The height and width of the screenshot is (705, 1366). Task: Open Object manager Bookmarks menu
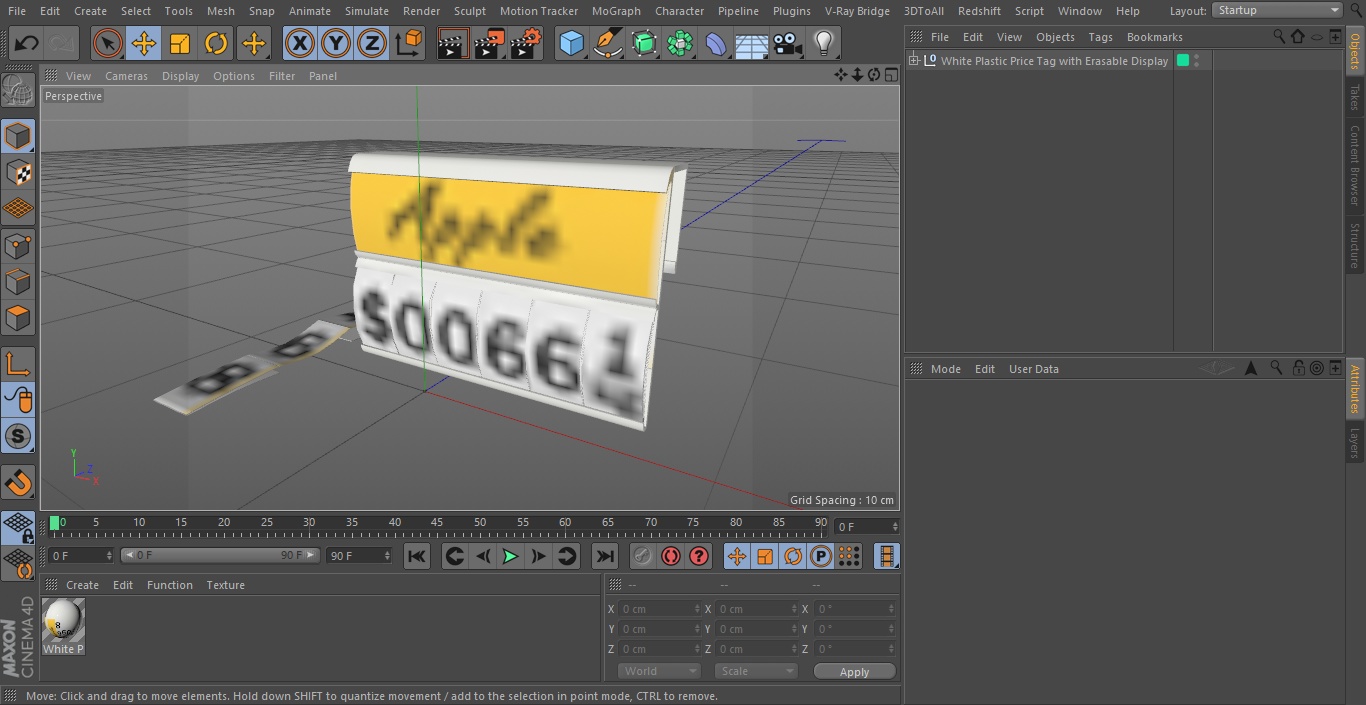click(x=1154, y=37)
